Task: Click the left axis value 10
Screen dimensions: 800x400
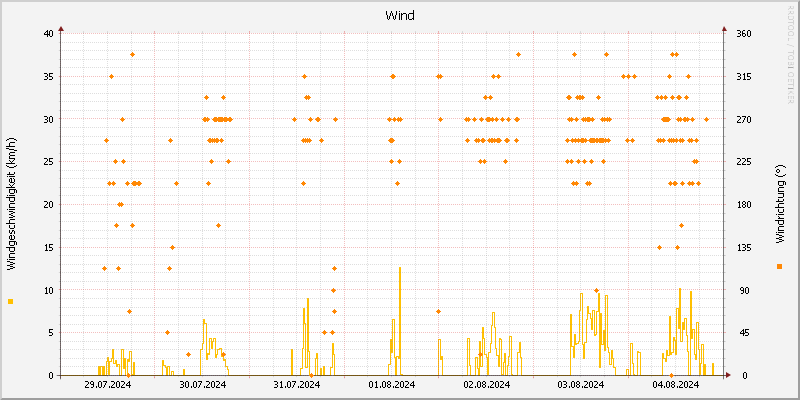Action: point(48,290)
